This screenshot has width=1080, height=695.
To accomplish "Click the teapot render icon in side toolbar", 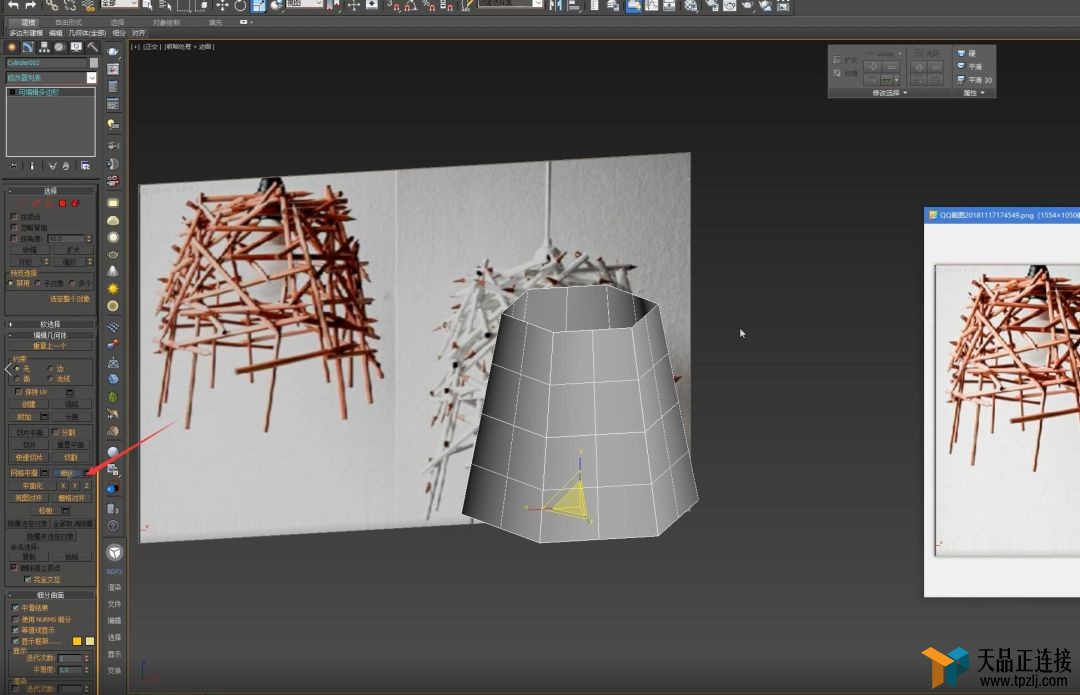I will click(x=113, y=52).
